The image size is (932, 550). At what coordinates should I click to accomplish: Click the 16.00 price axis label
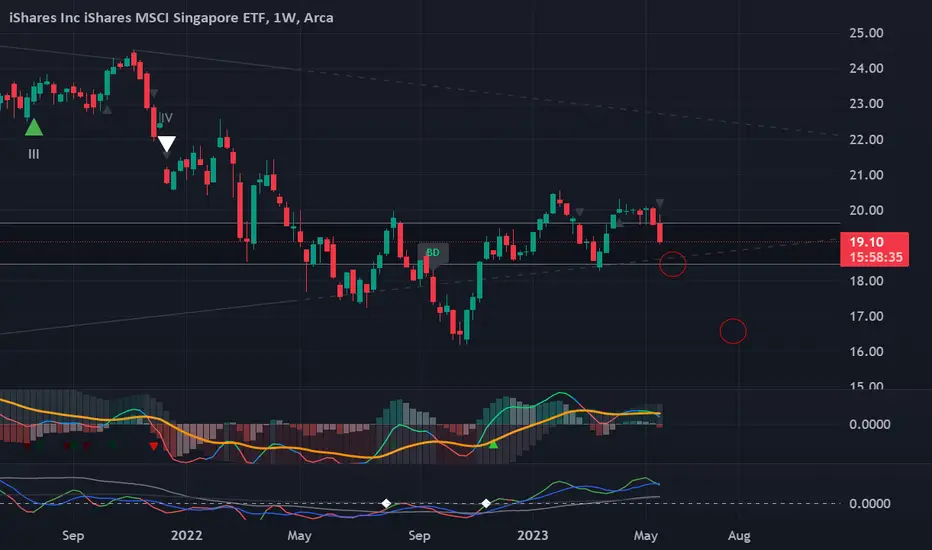click(866, 351)
